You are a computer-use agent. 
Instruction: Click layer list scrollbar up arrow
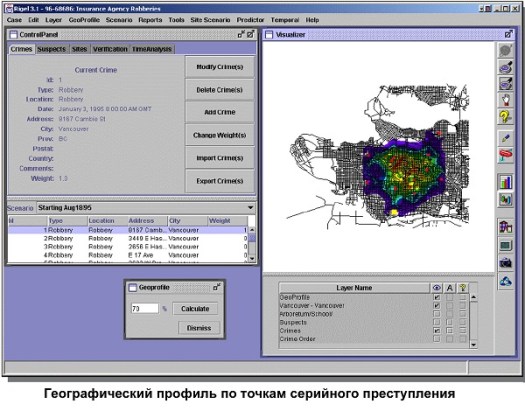click(473, 297)
